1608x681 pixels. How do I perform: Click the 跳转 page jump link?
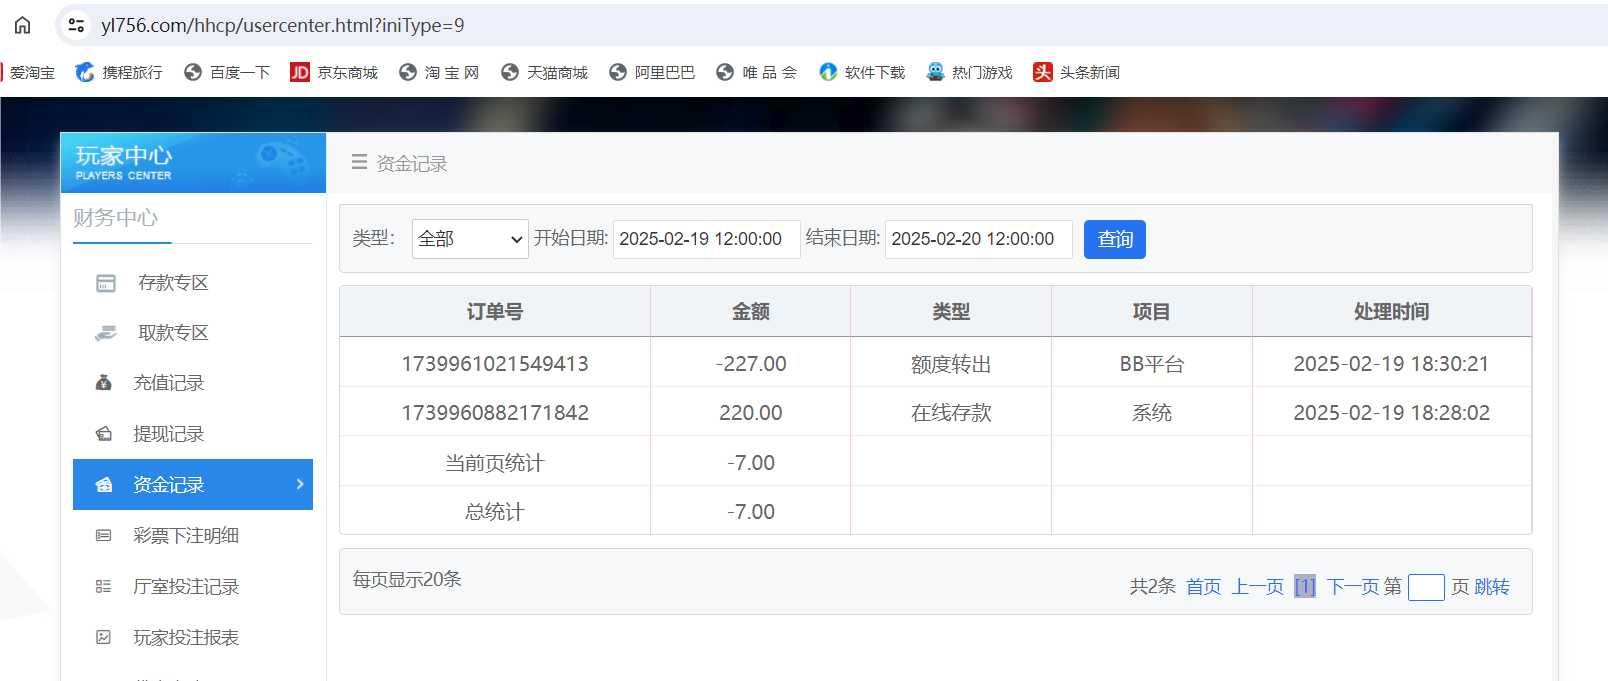(1492, 587)
